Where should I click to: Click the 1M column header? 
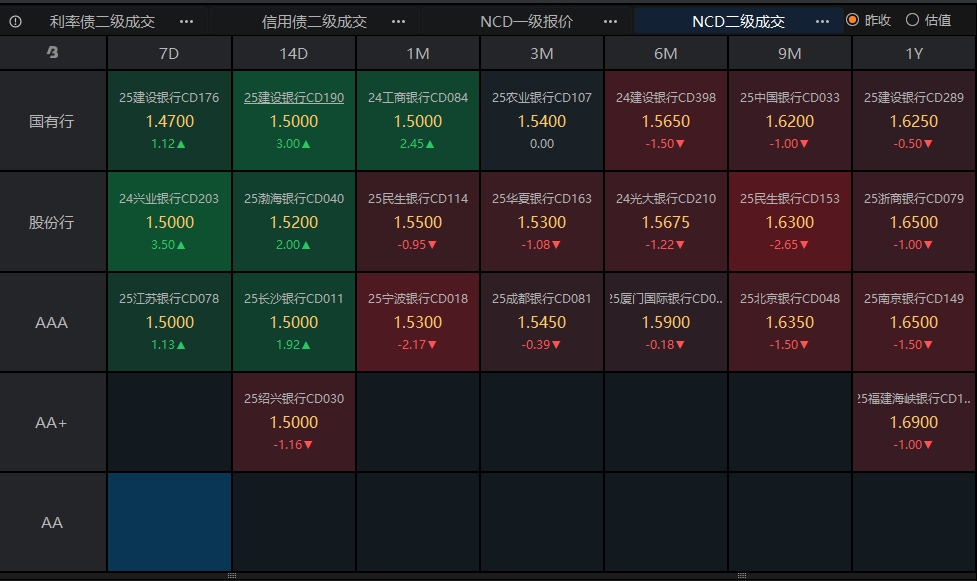[x=417, y=54]
